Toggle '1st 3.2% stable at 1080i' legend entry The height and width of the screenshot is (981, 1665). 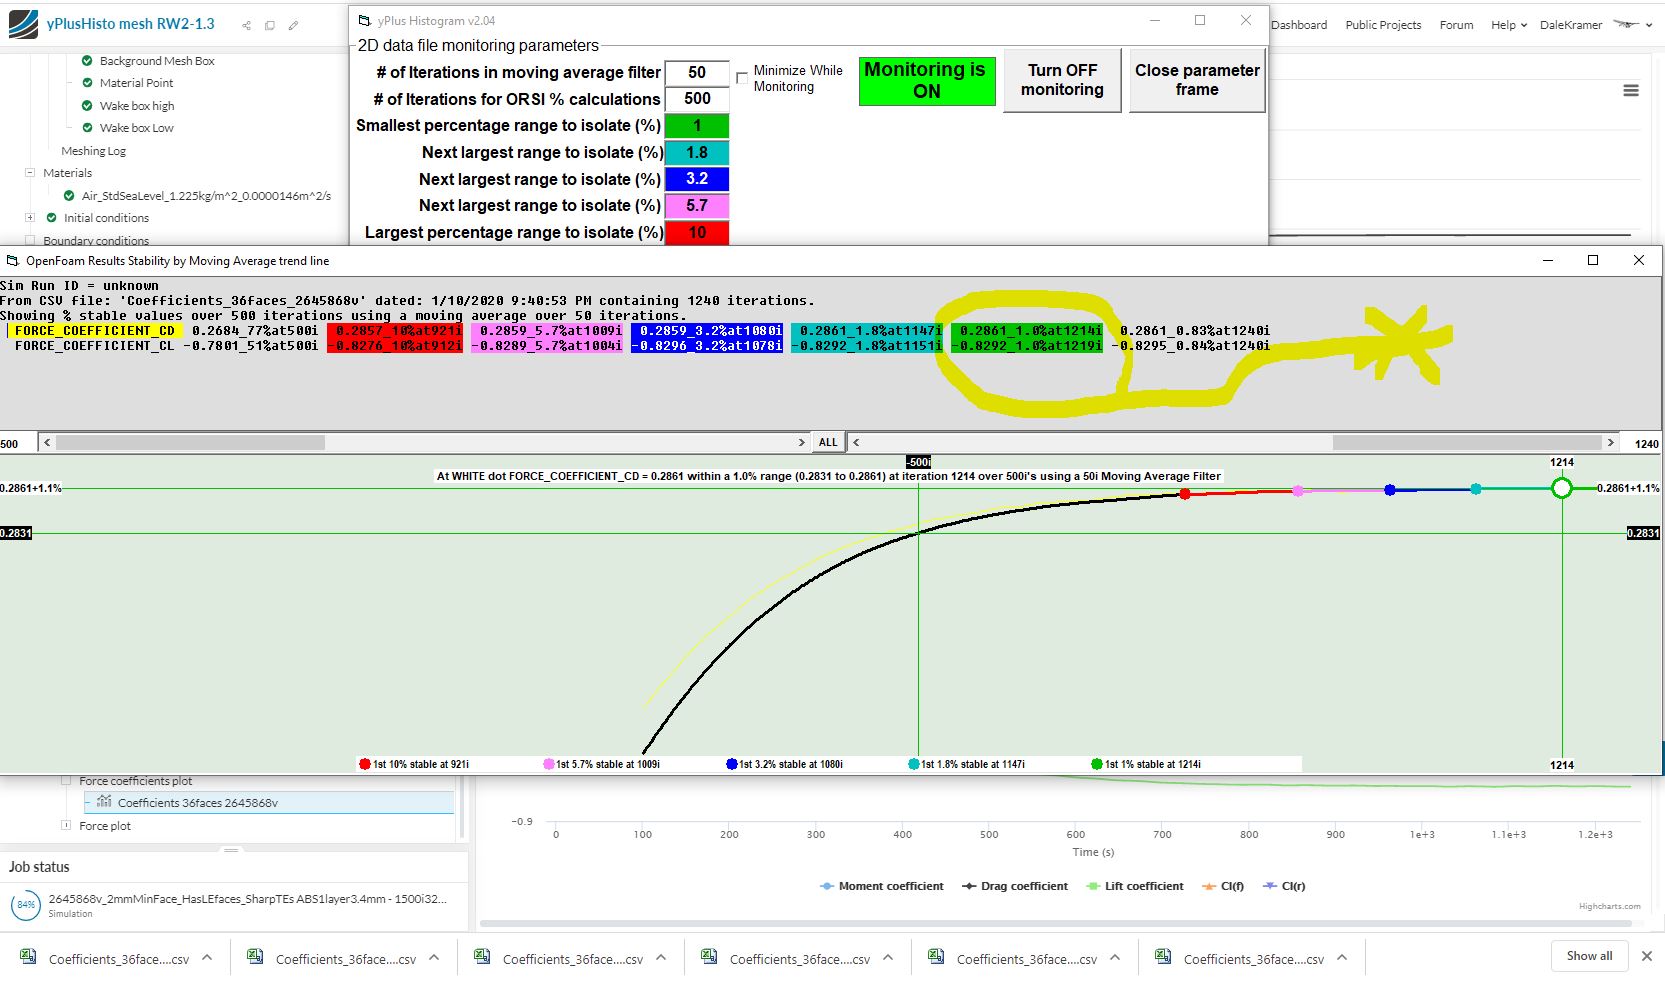point(785,764)
